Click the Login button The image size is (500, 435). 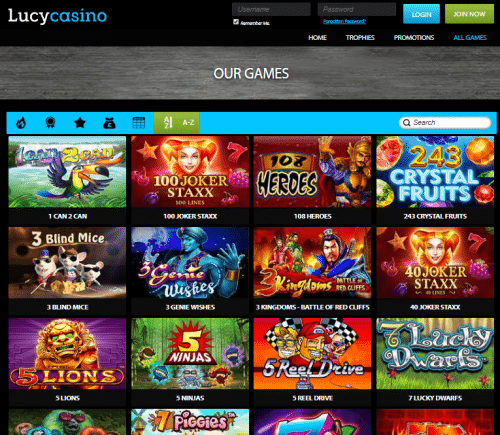tap(421, 14)
